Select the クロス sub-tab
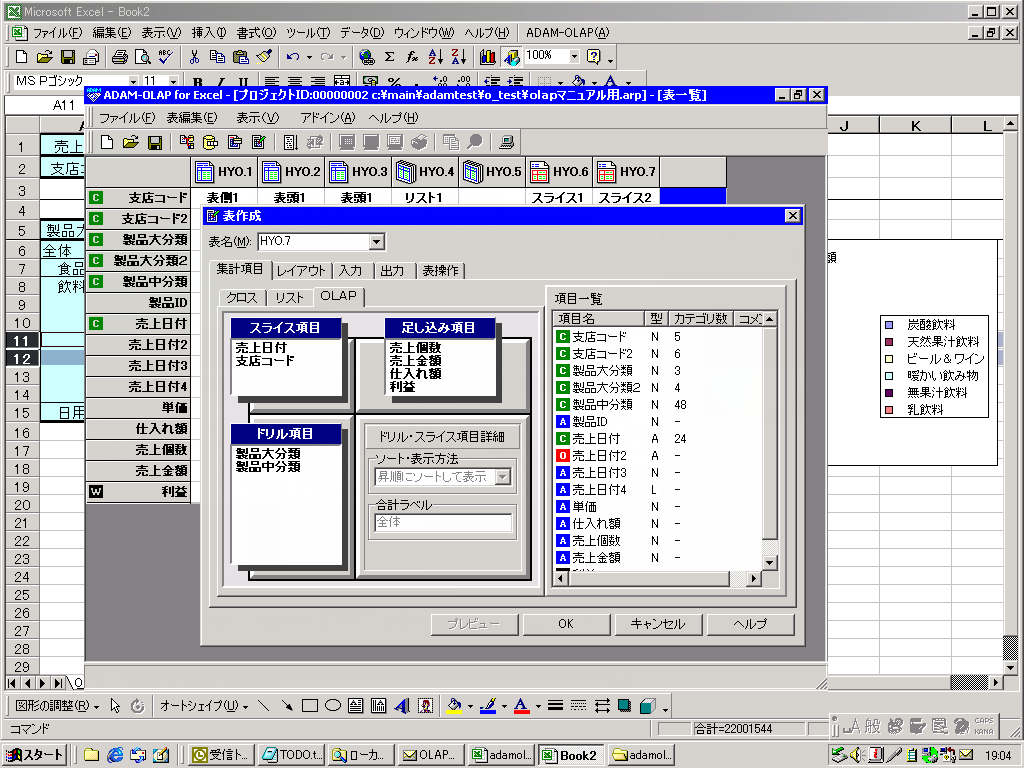This screenshot has width=1024, height=768. 242,297
